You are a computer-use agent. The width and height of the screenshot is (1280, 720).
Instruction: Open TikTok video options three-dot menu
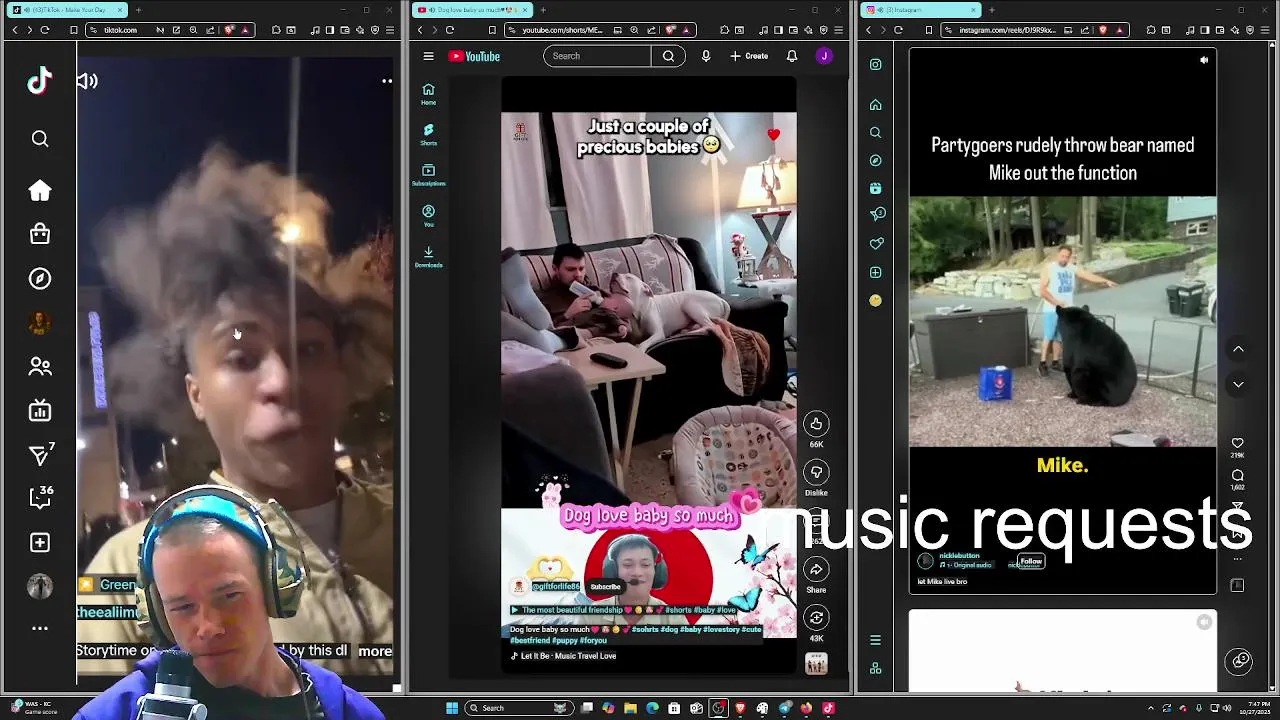click(387, 81)
